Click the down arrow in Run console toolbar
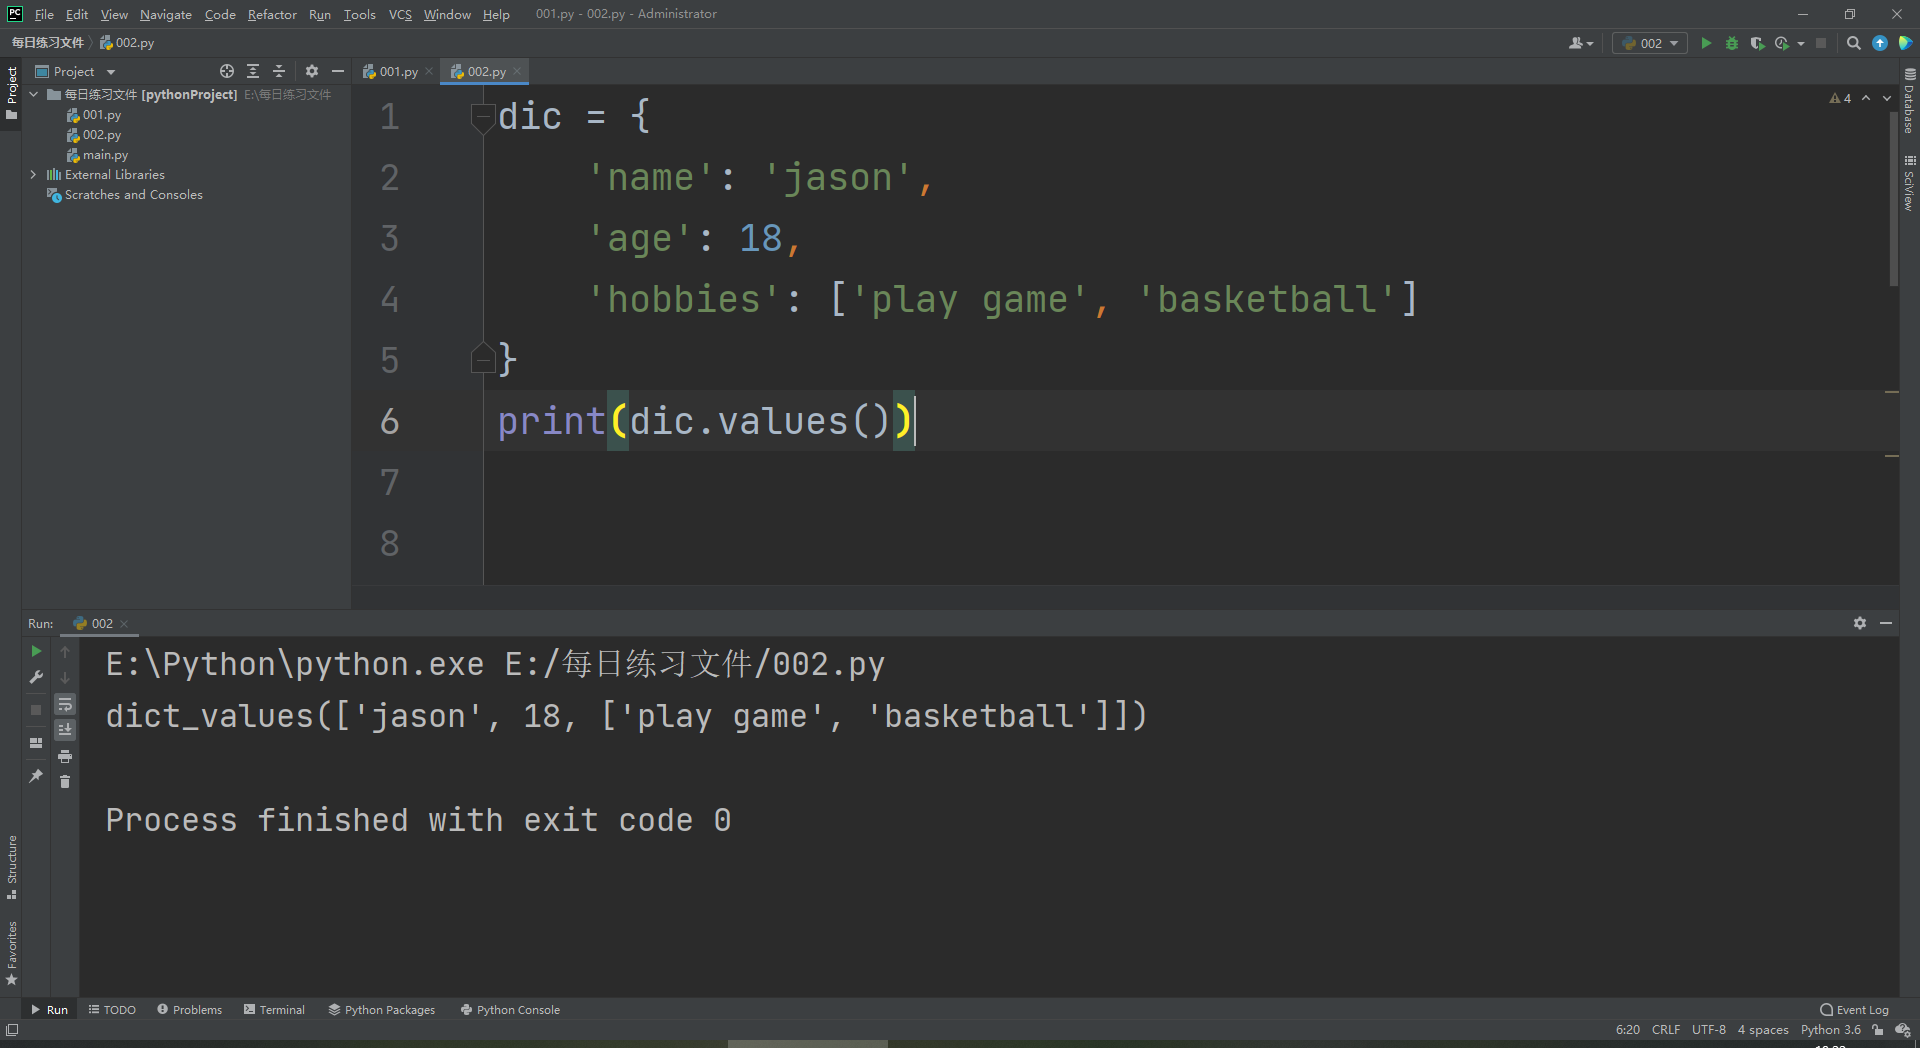Viewport: 1920px width, 1048px height. pyautogui.click(x=65, y=677)
